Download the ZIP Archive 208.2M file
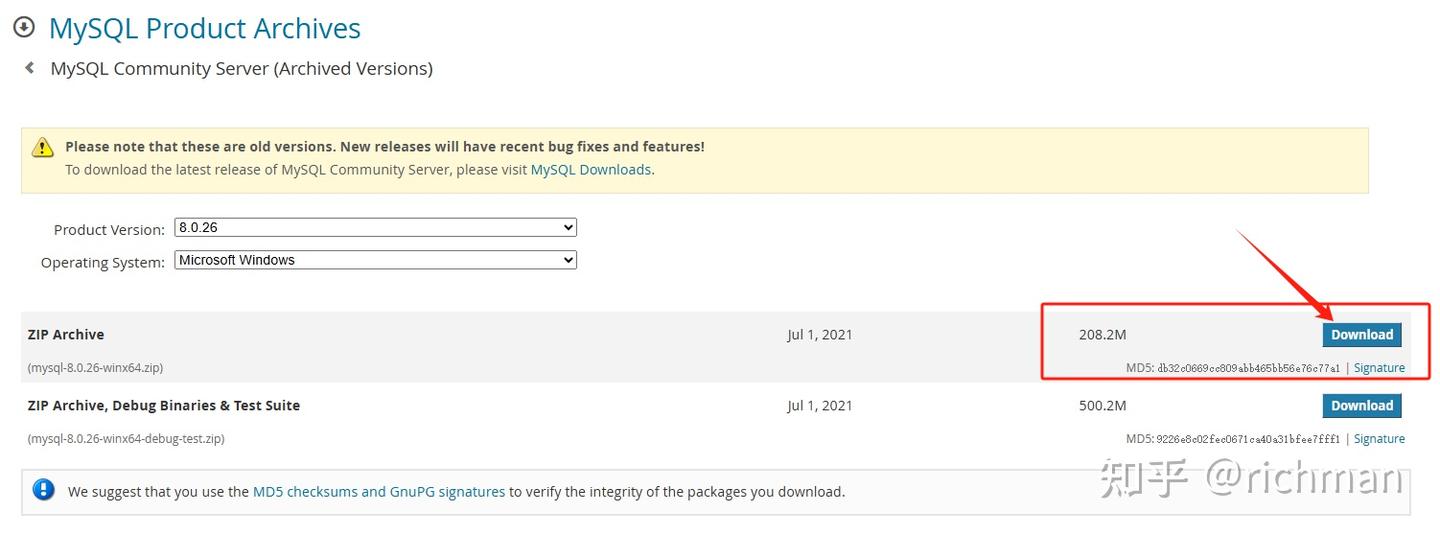 coord(1361,335)
